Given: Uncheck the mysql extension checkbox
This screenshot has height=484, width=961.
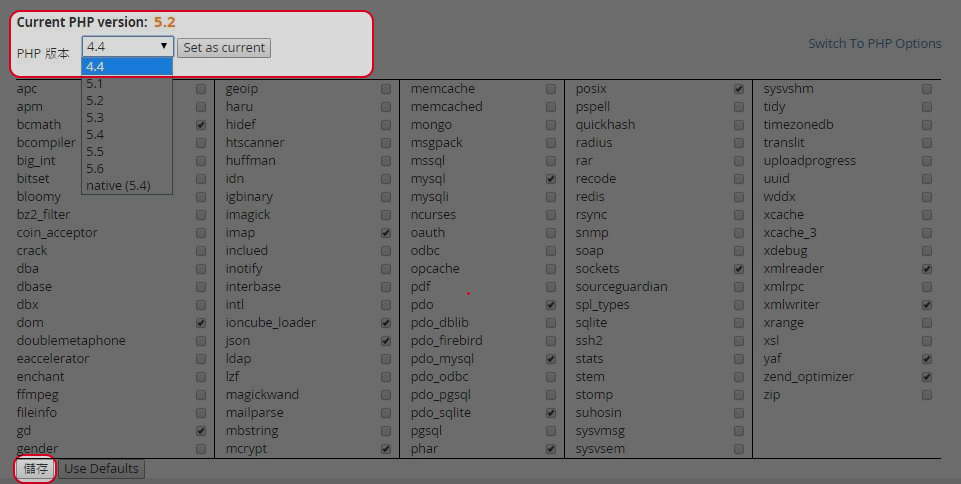Looking at the screenshot, I should (551, 179).
